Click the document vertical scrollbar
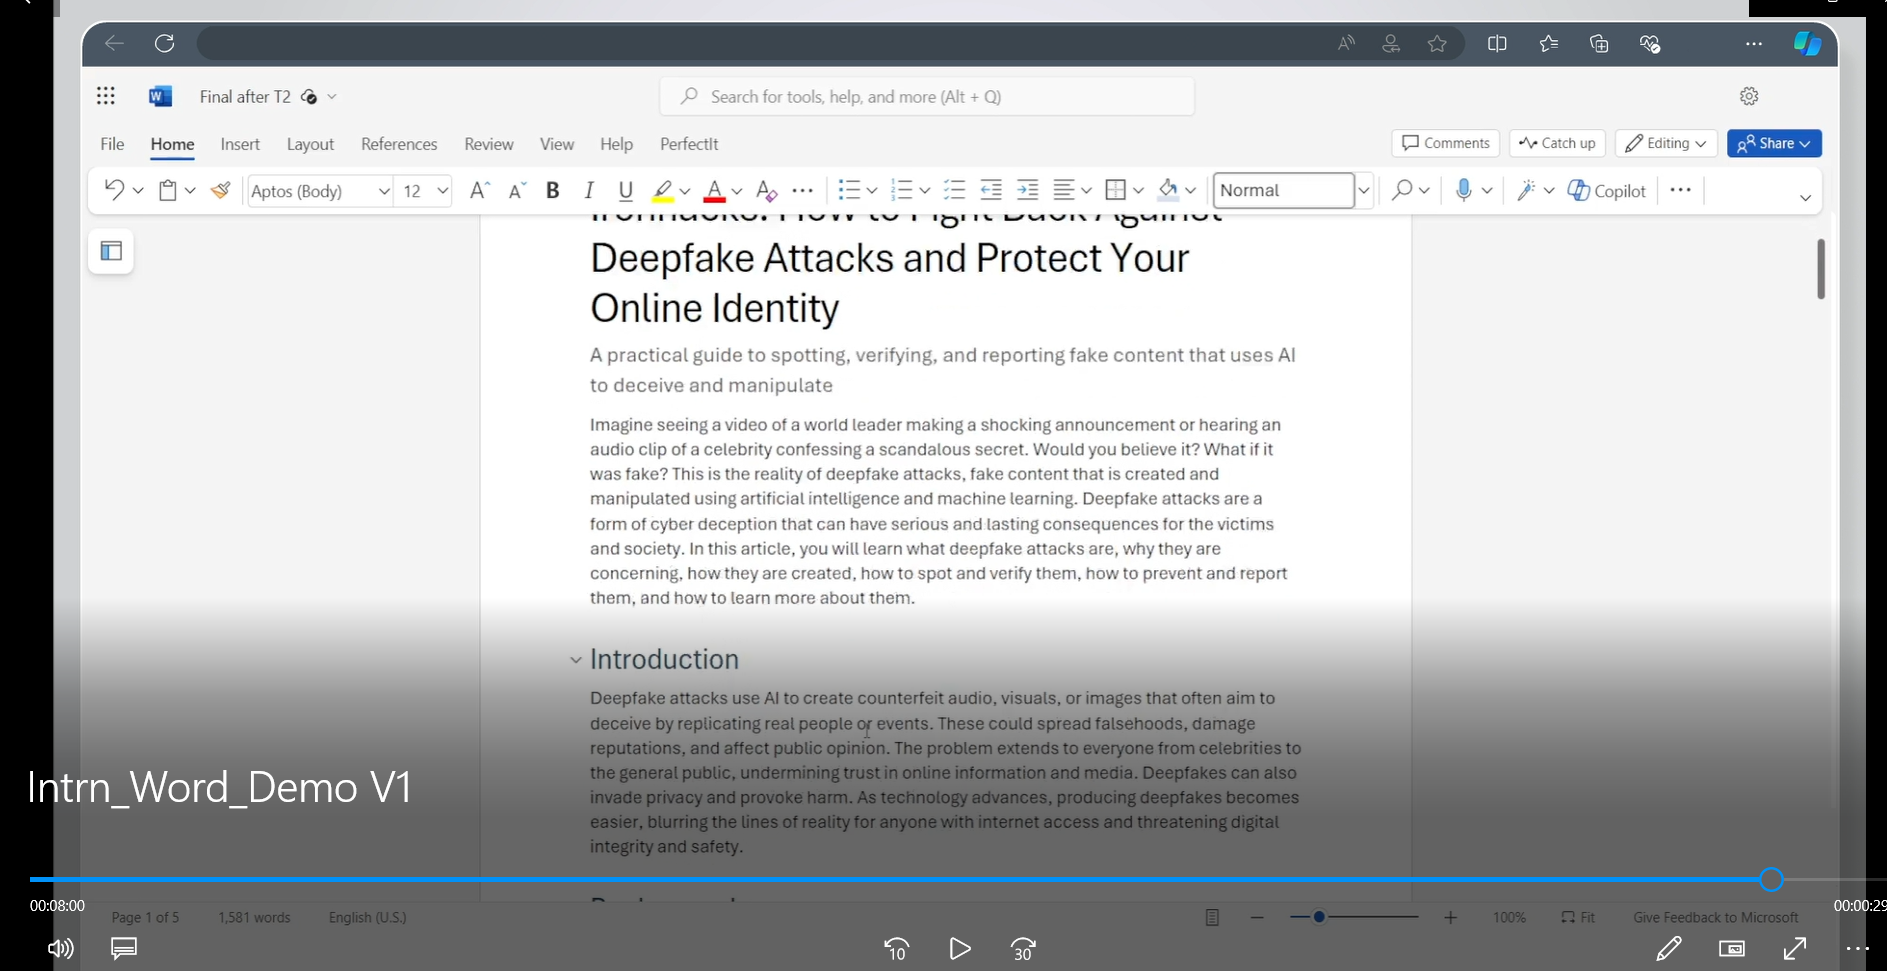1887x971 pixels. [1821, 268]
